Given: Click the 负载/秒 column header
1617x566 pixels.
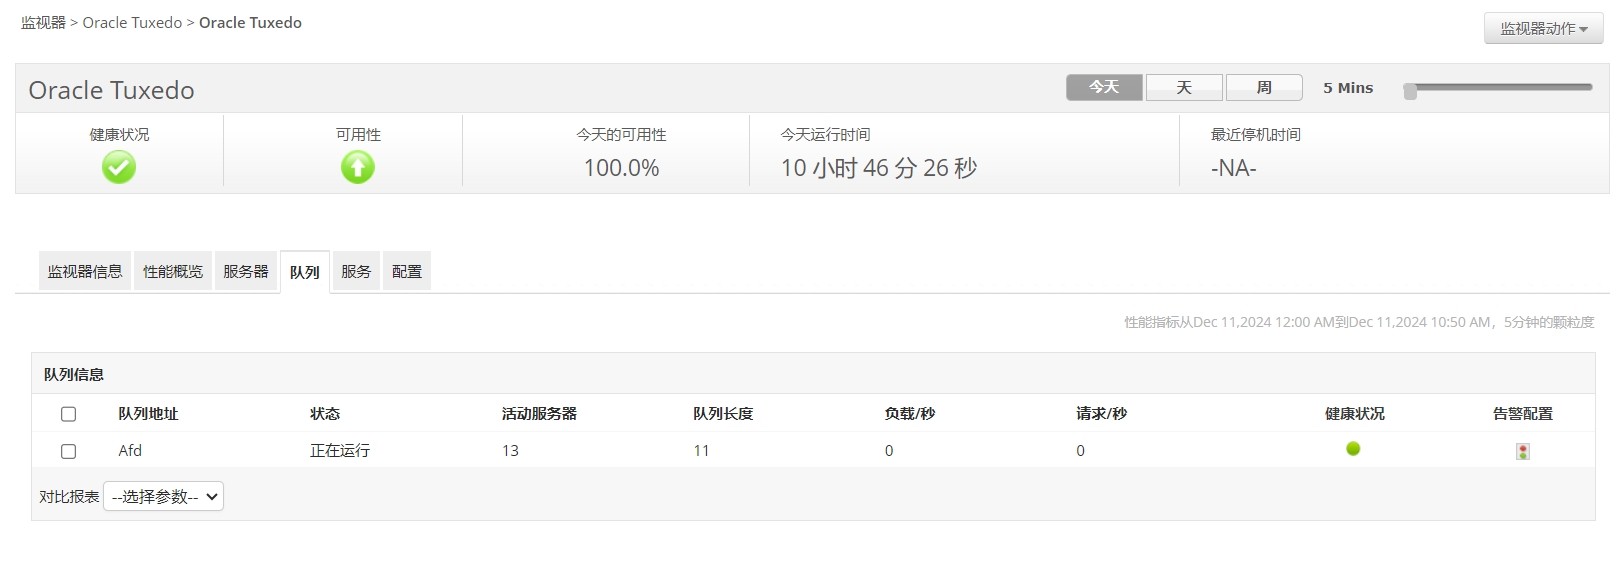Looking at the screenshot, I should [910, 414].
